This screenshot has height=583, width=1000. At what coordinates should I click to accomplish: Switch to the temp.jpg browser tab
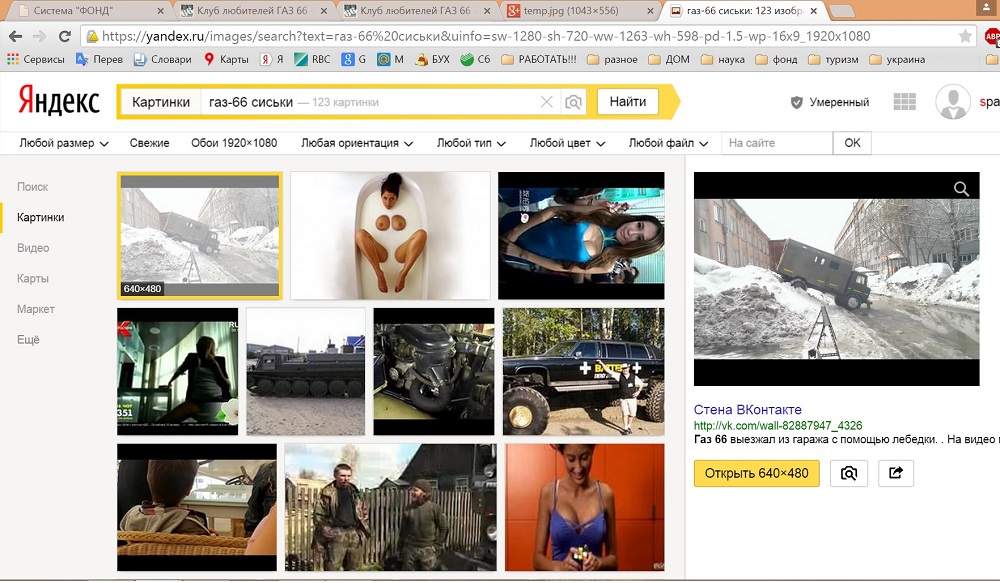[x=579, y=11]
